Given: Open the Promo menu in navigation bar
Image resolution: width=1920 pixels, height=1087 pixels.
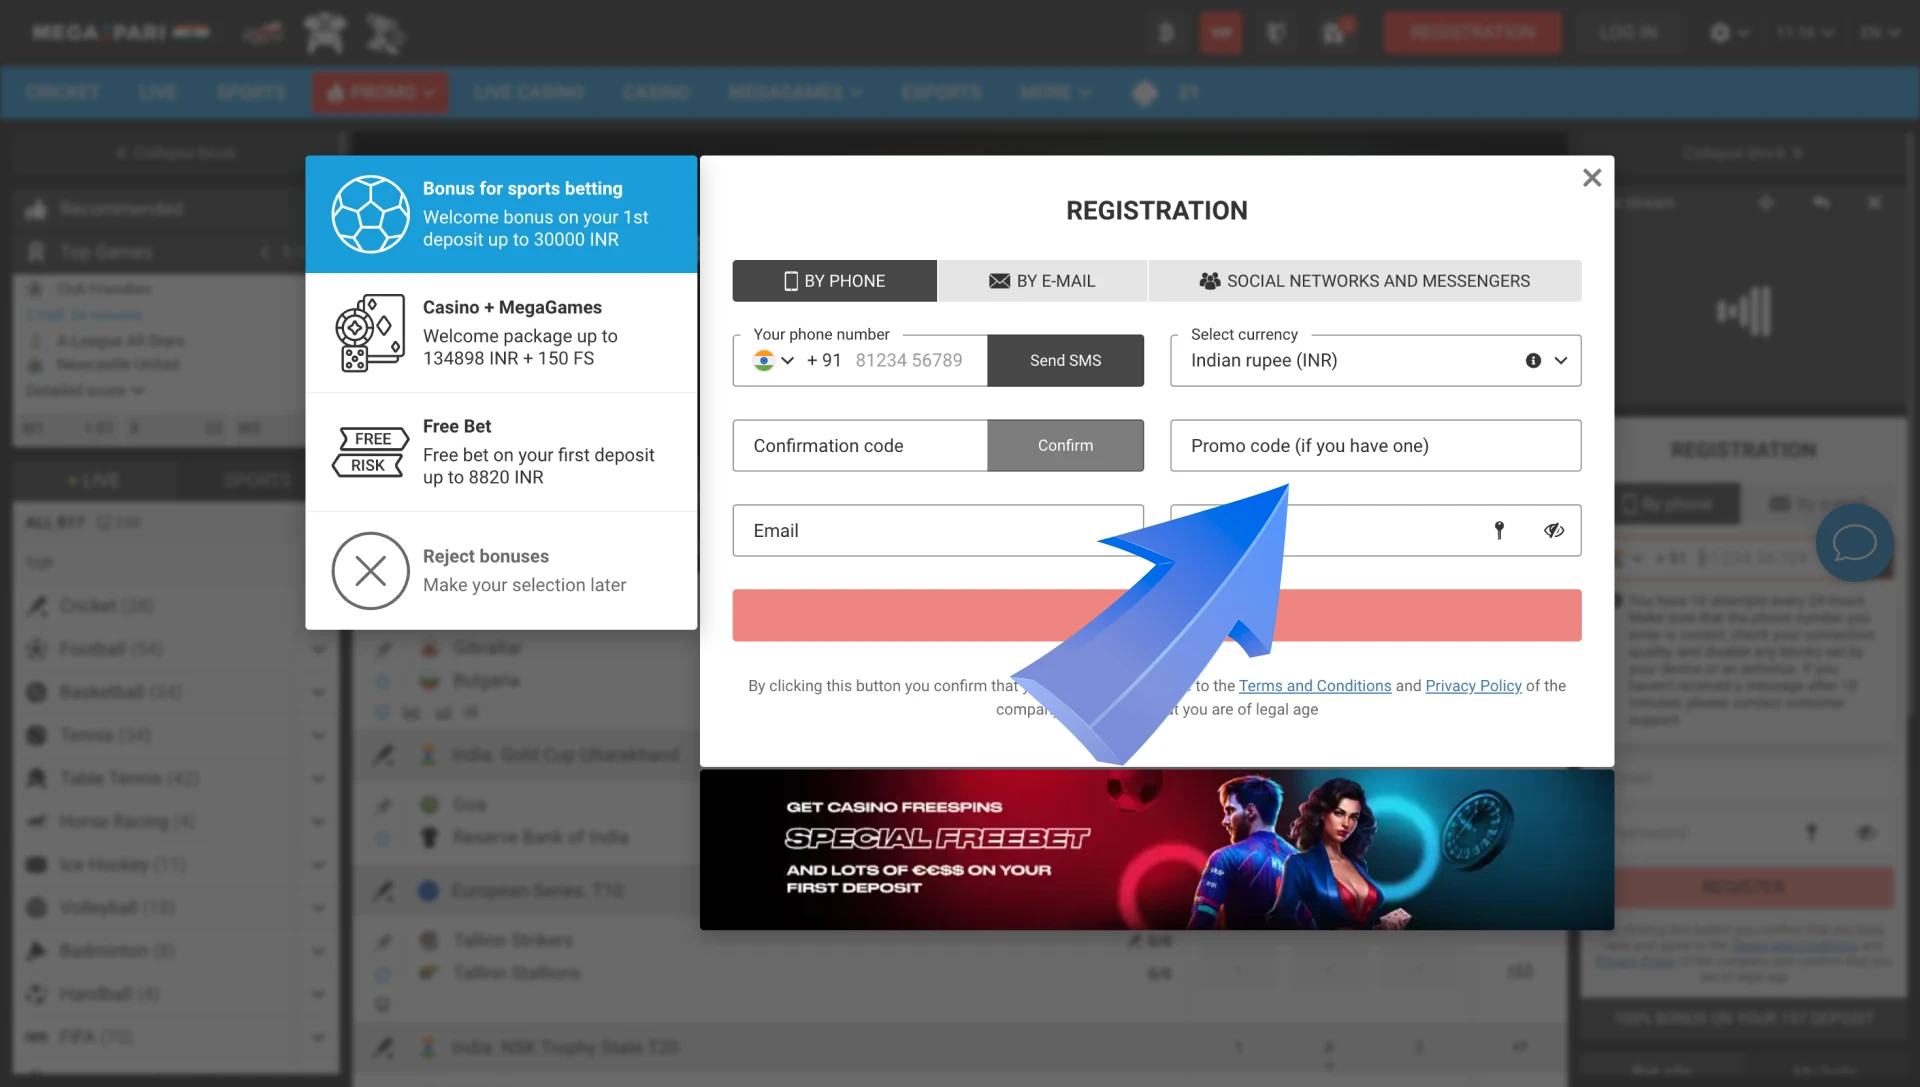Looking at the screenshot, I should click(380, 92).
